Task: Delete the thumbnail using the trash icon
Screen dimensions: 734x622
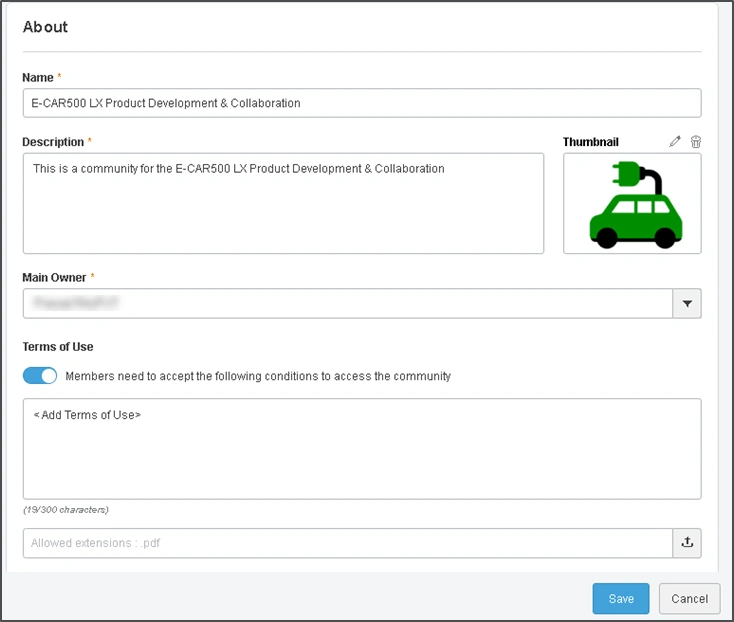Action: click(x=696, y=142)
